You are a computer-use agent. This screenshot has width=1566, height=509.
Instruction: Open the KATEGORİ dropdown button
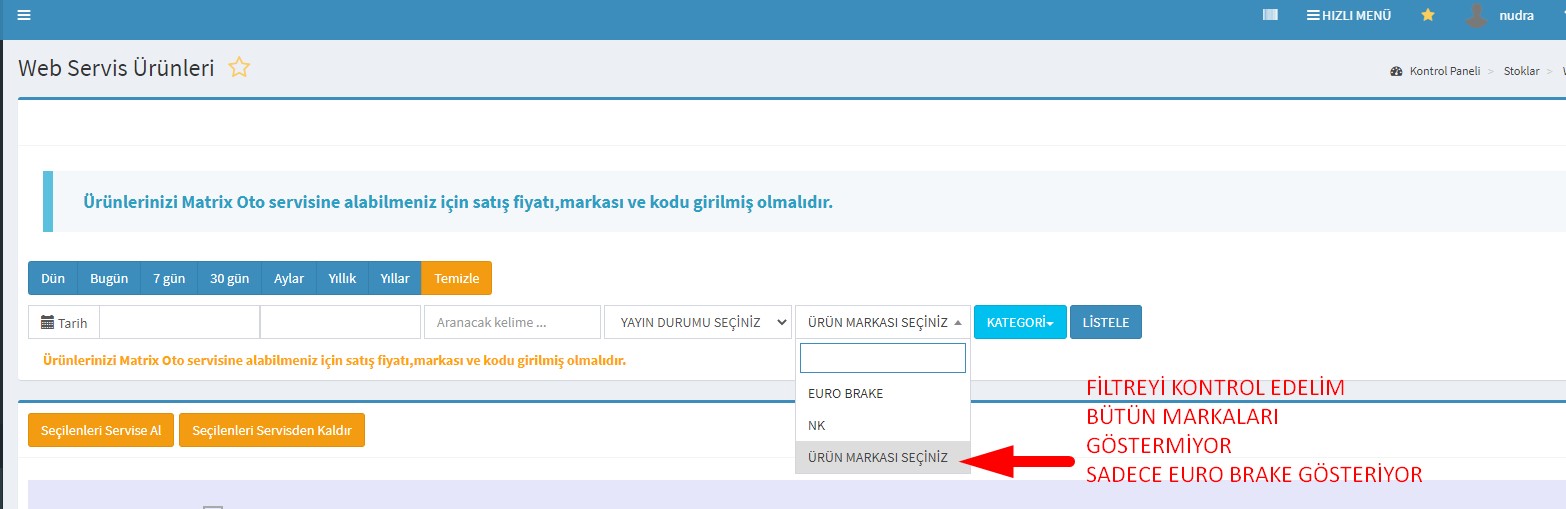point(1019,322)
